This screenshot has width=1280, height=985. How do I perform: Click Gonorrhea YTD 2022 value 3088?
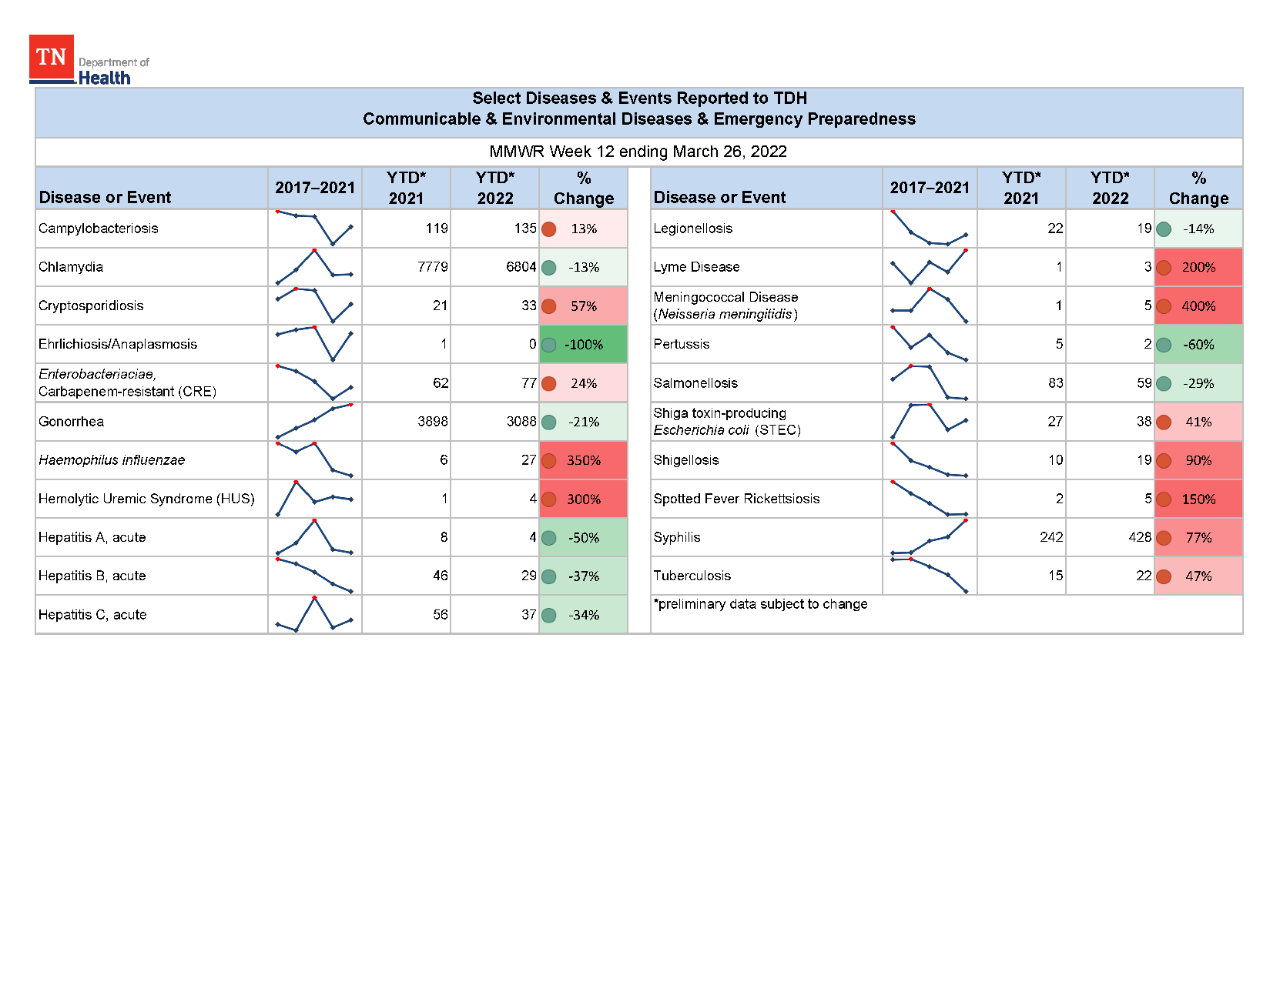point(521,421)
